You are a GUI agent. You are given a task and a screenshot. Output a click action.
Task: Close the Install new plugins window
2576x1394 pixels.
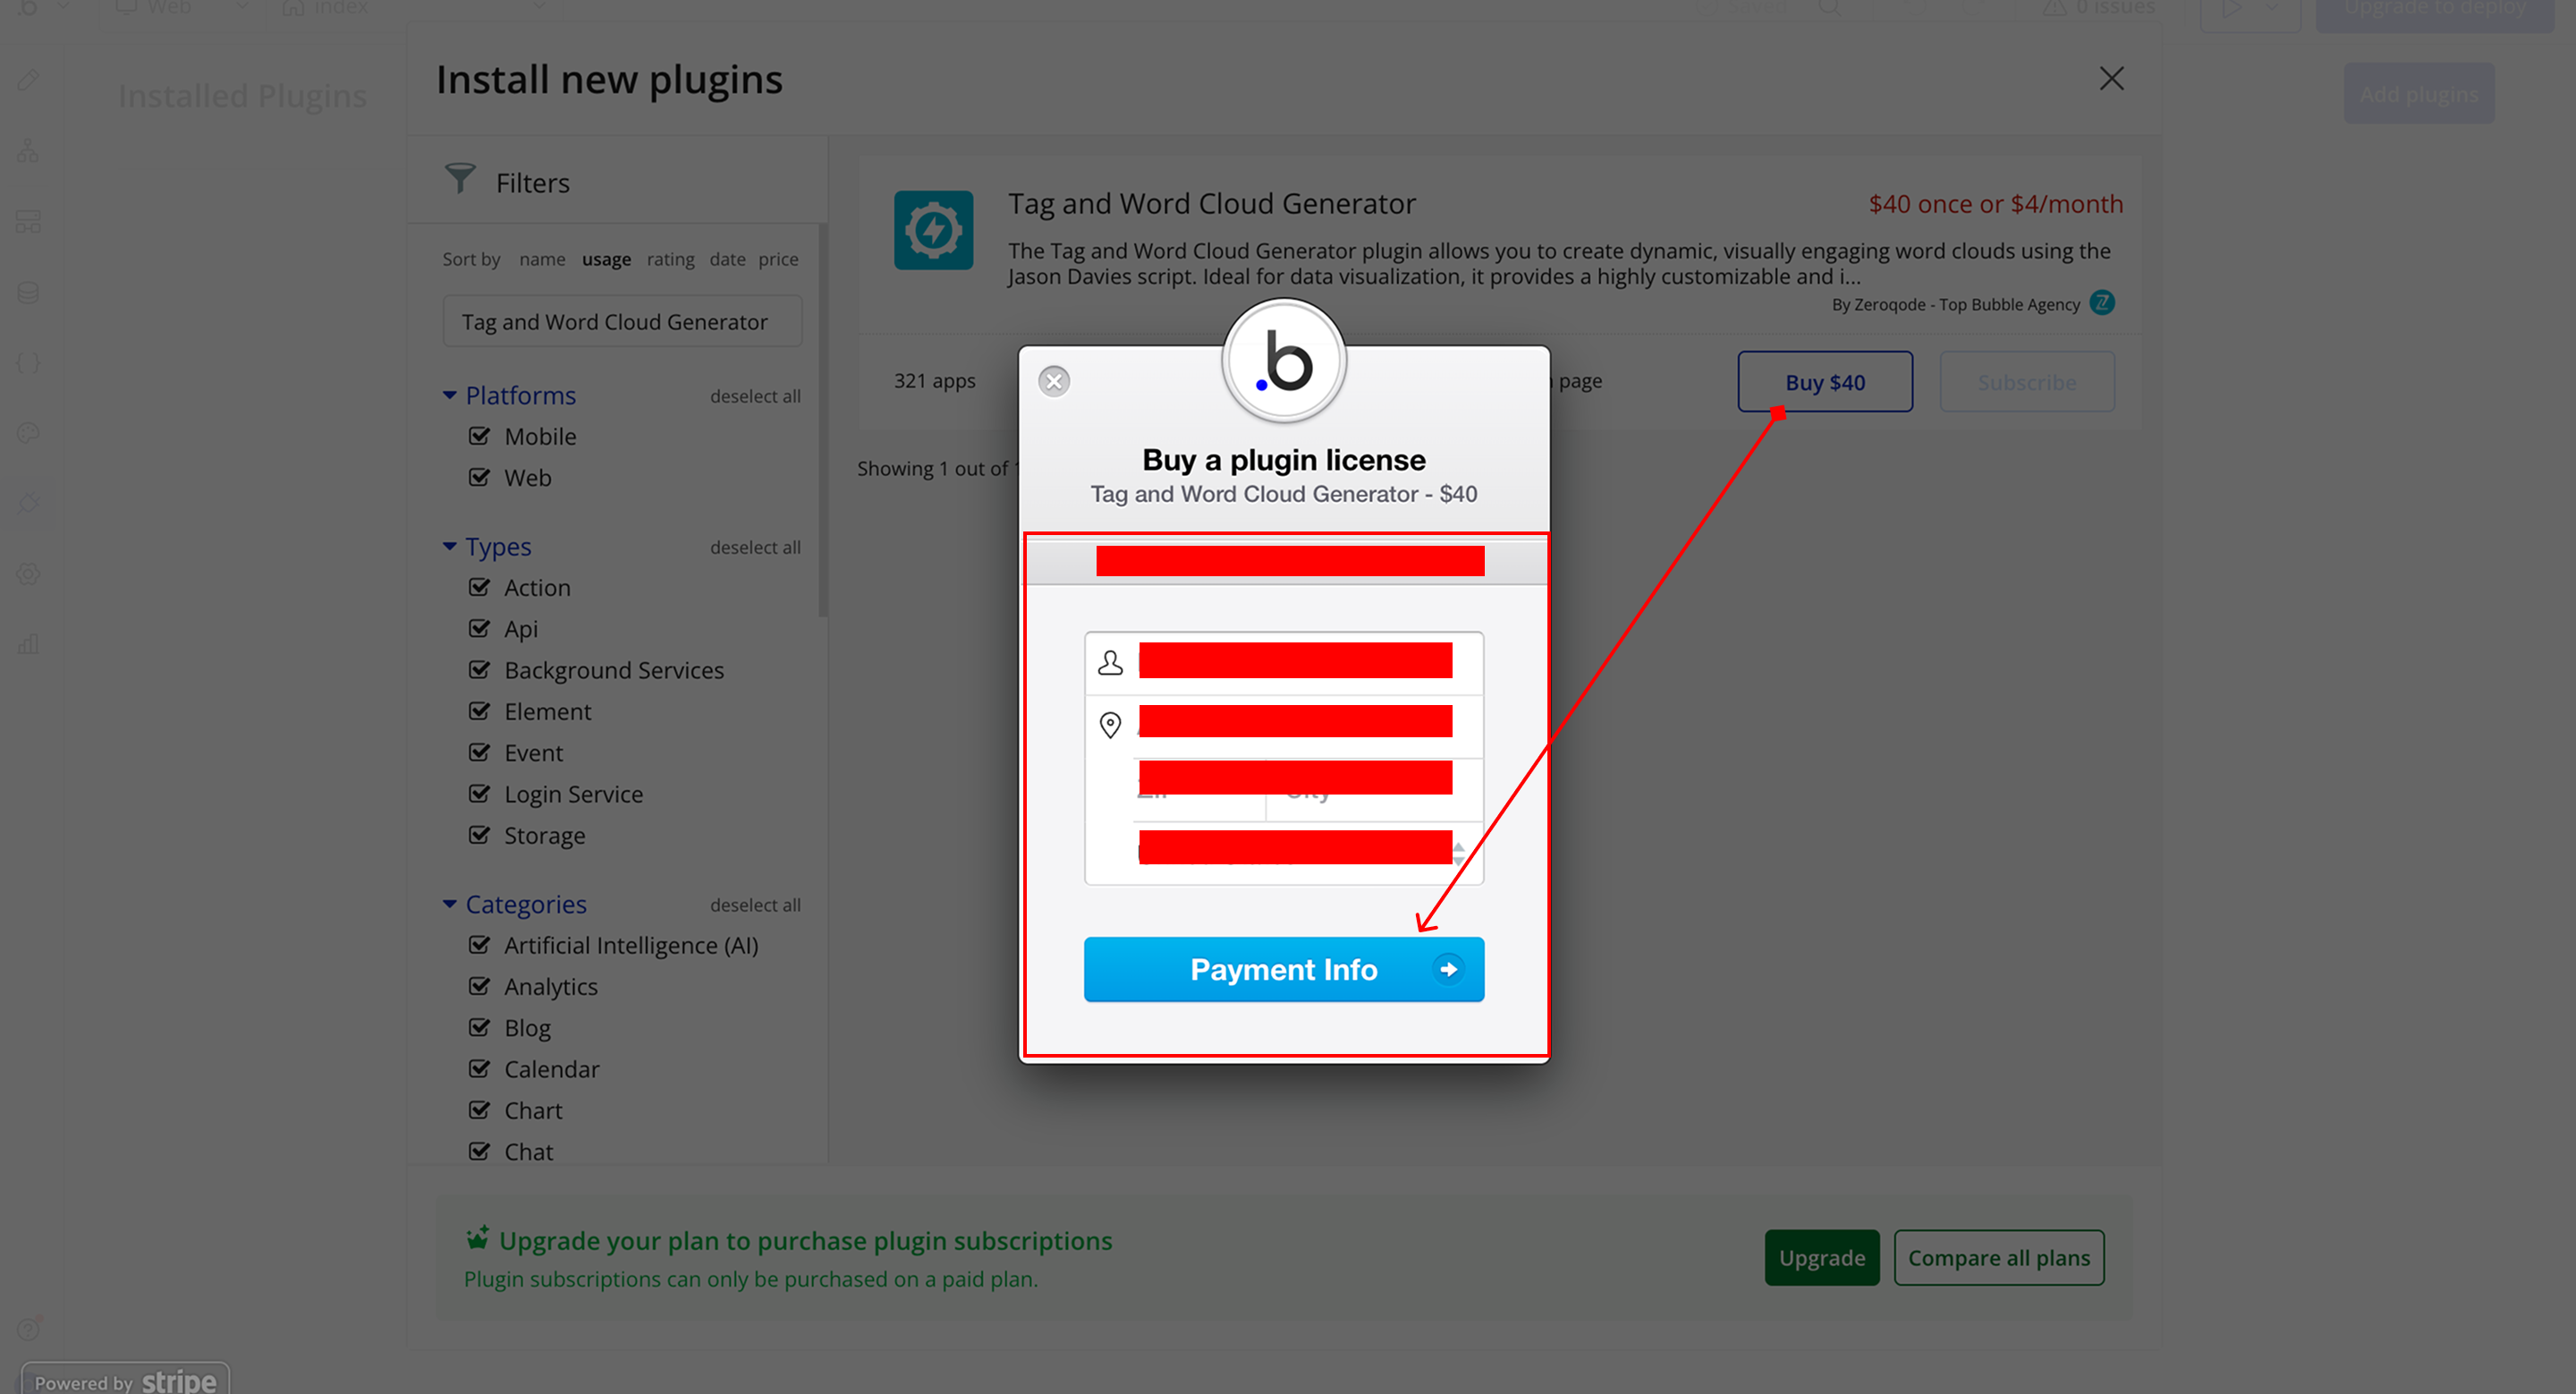click(x=2111, y=79)
